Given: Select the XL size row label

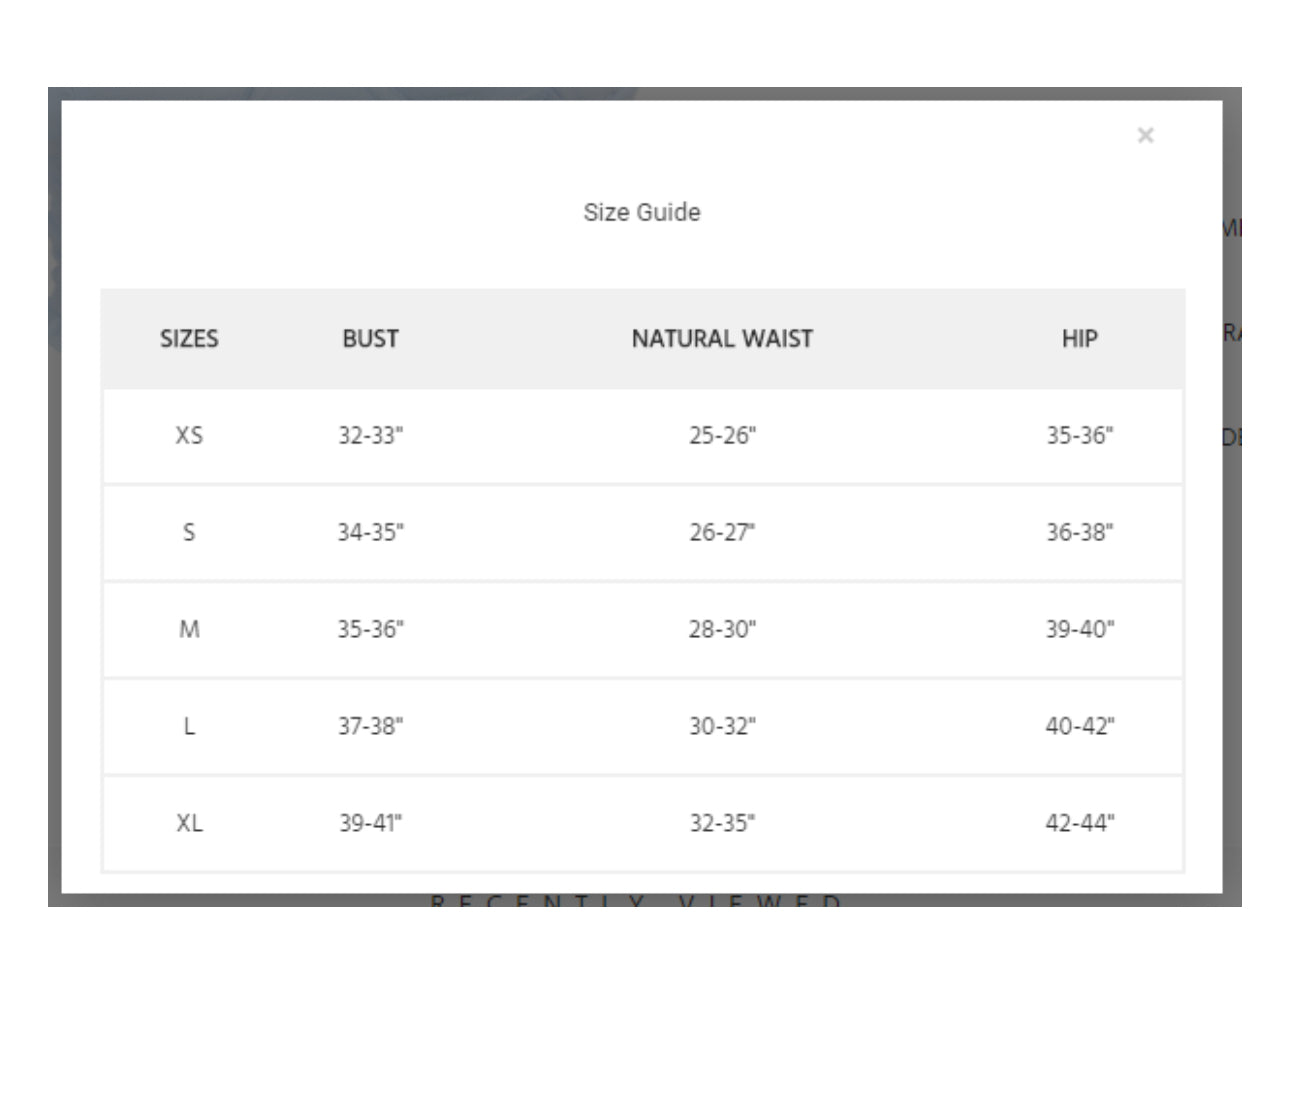Looking at the screenshot, I should point(189,823).
